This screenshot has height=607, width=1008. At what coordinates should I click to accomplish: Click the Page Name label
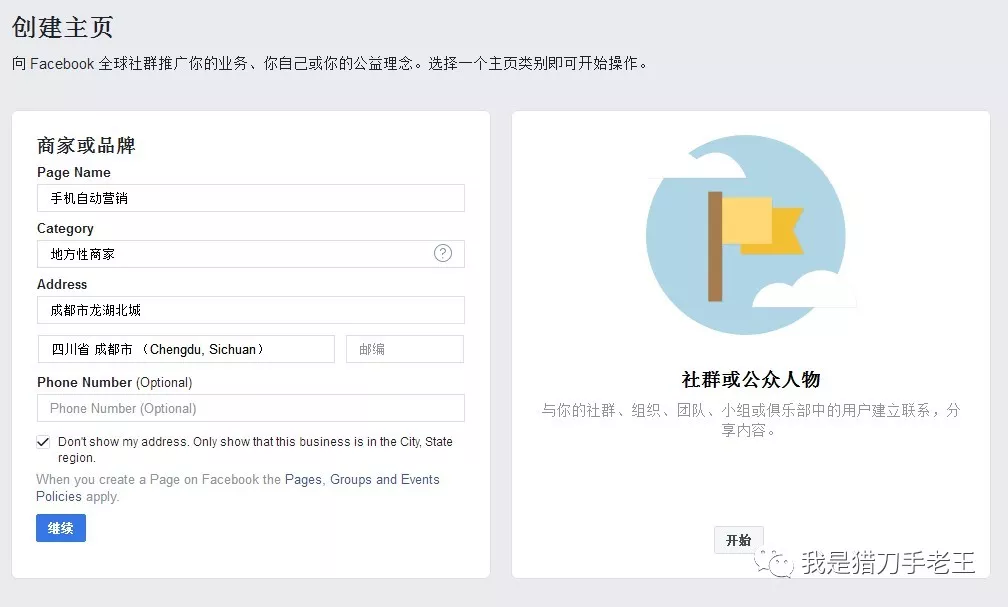[x=74, y=172]
